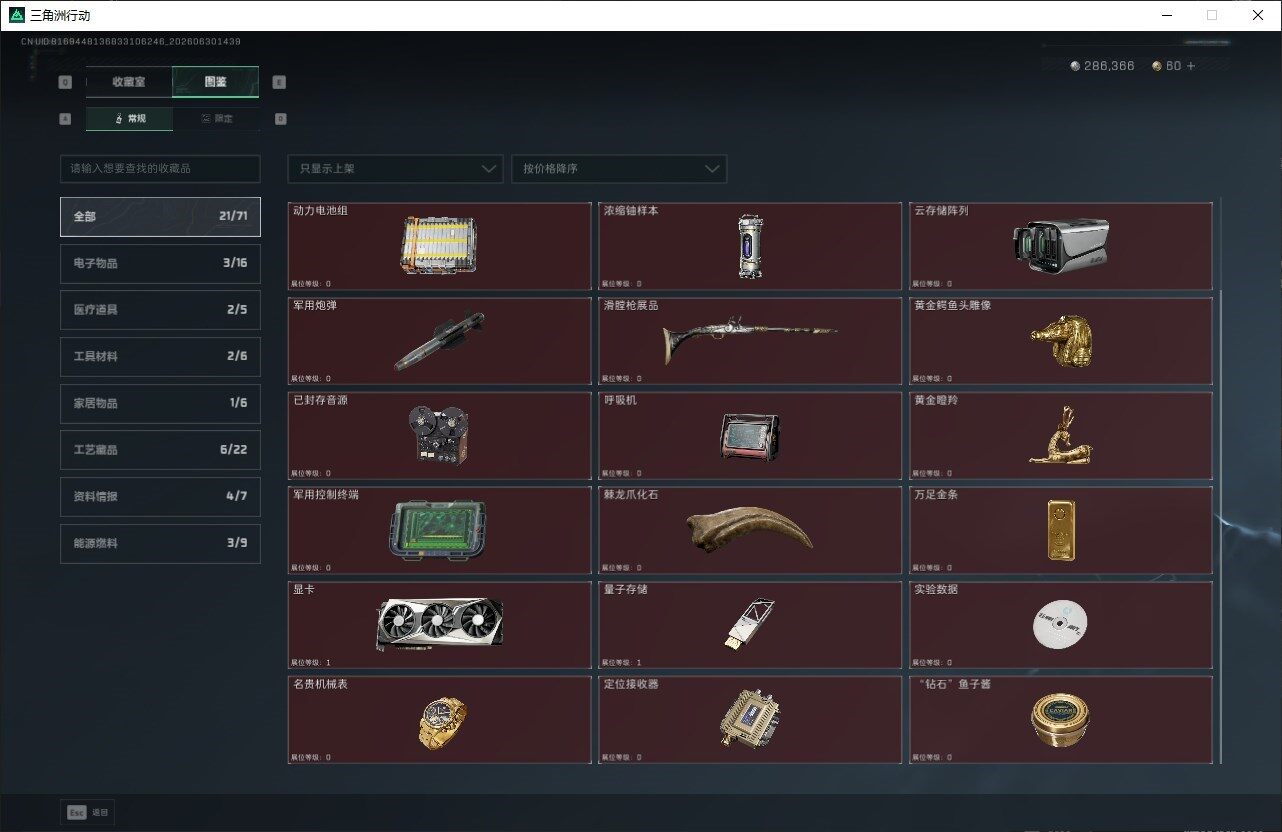
Task: Click the collectible search input field
Action: (160, 169)
